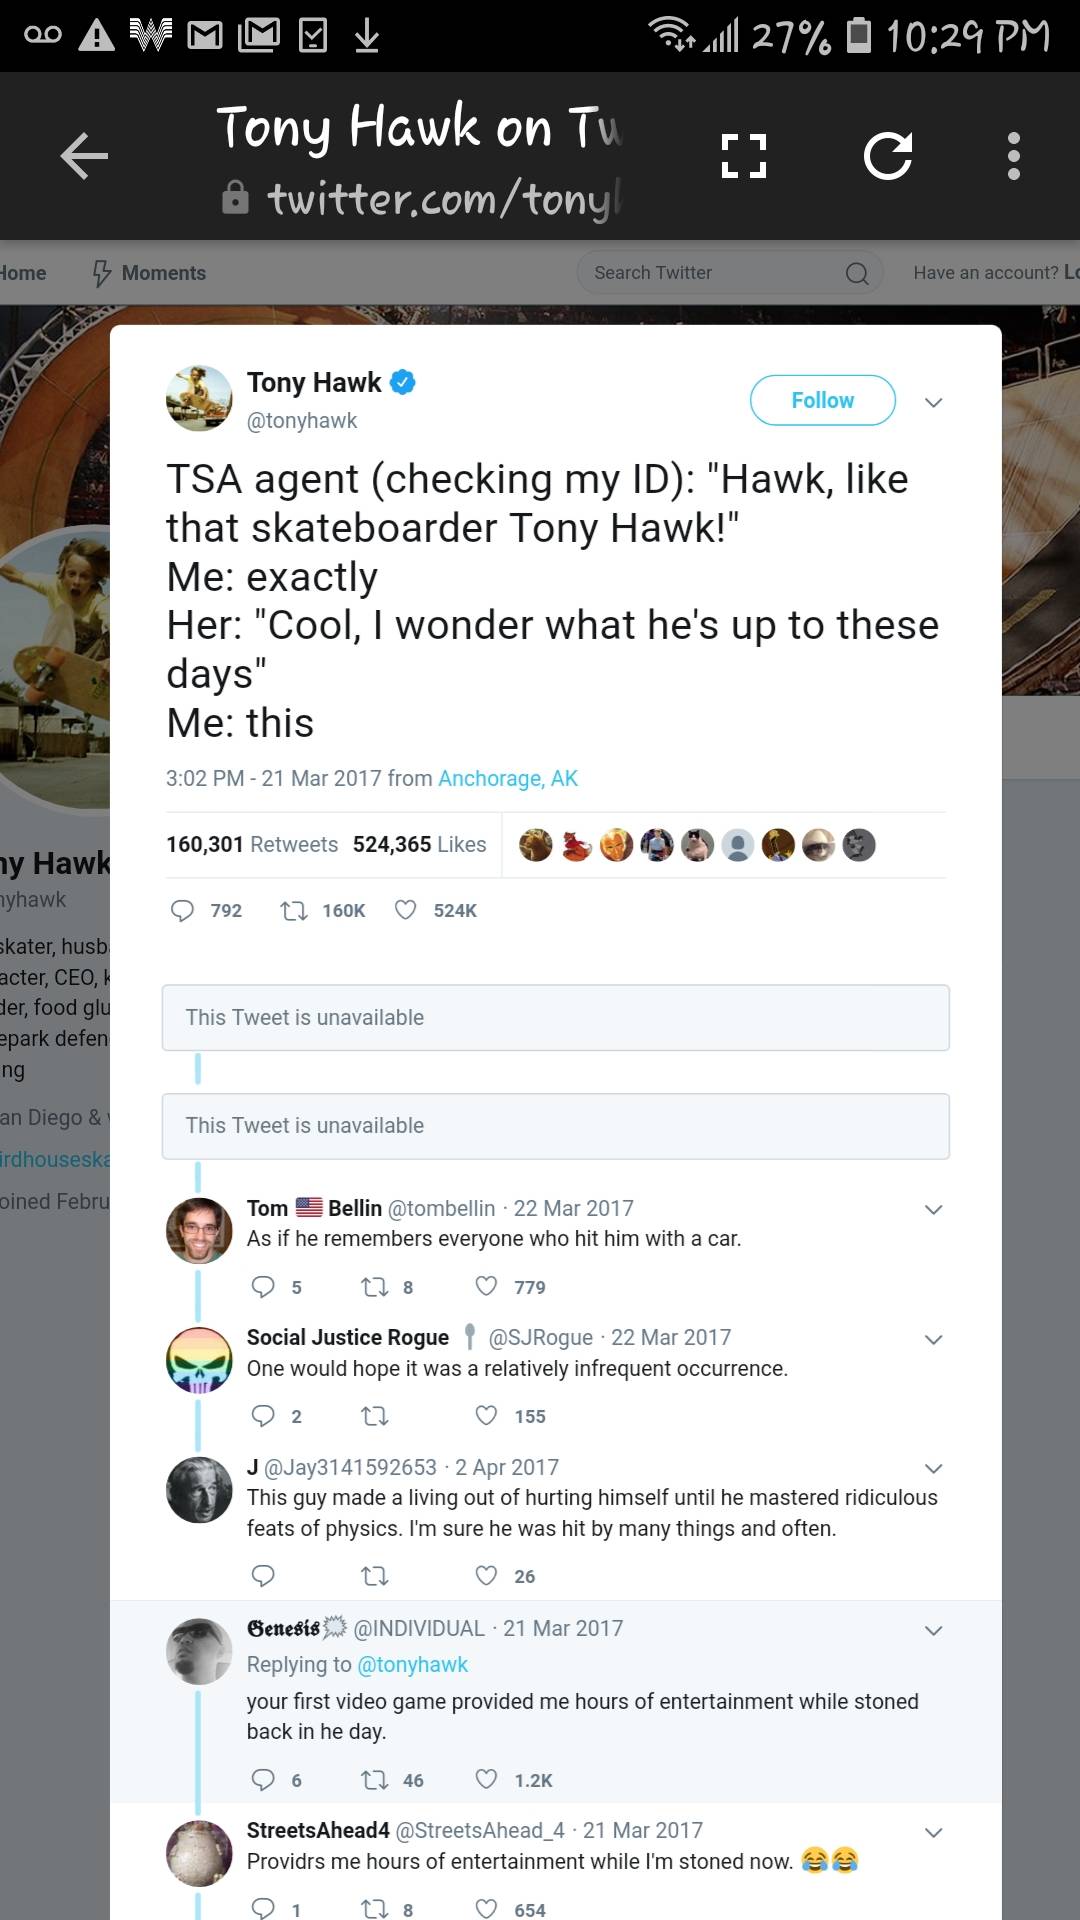Screen dimensions: 1080x1920
Task: Open replies via the speech bubble icon
Action: click(183, 911)
